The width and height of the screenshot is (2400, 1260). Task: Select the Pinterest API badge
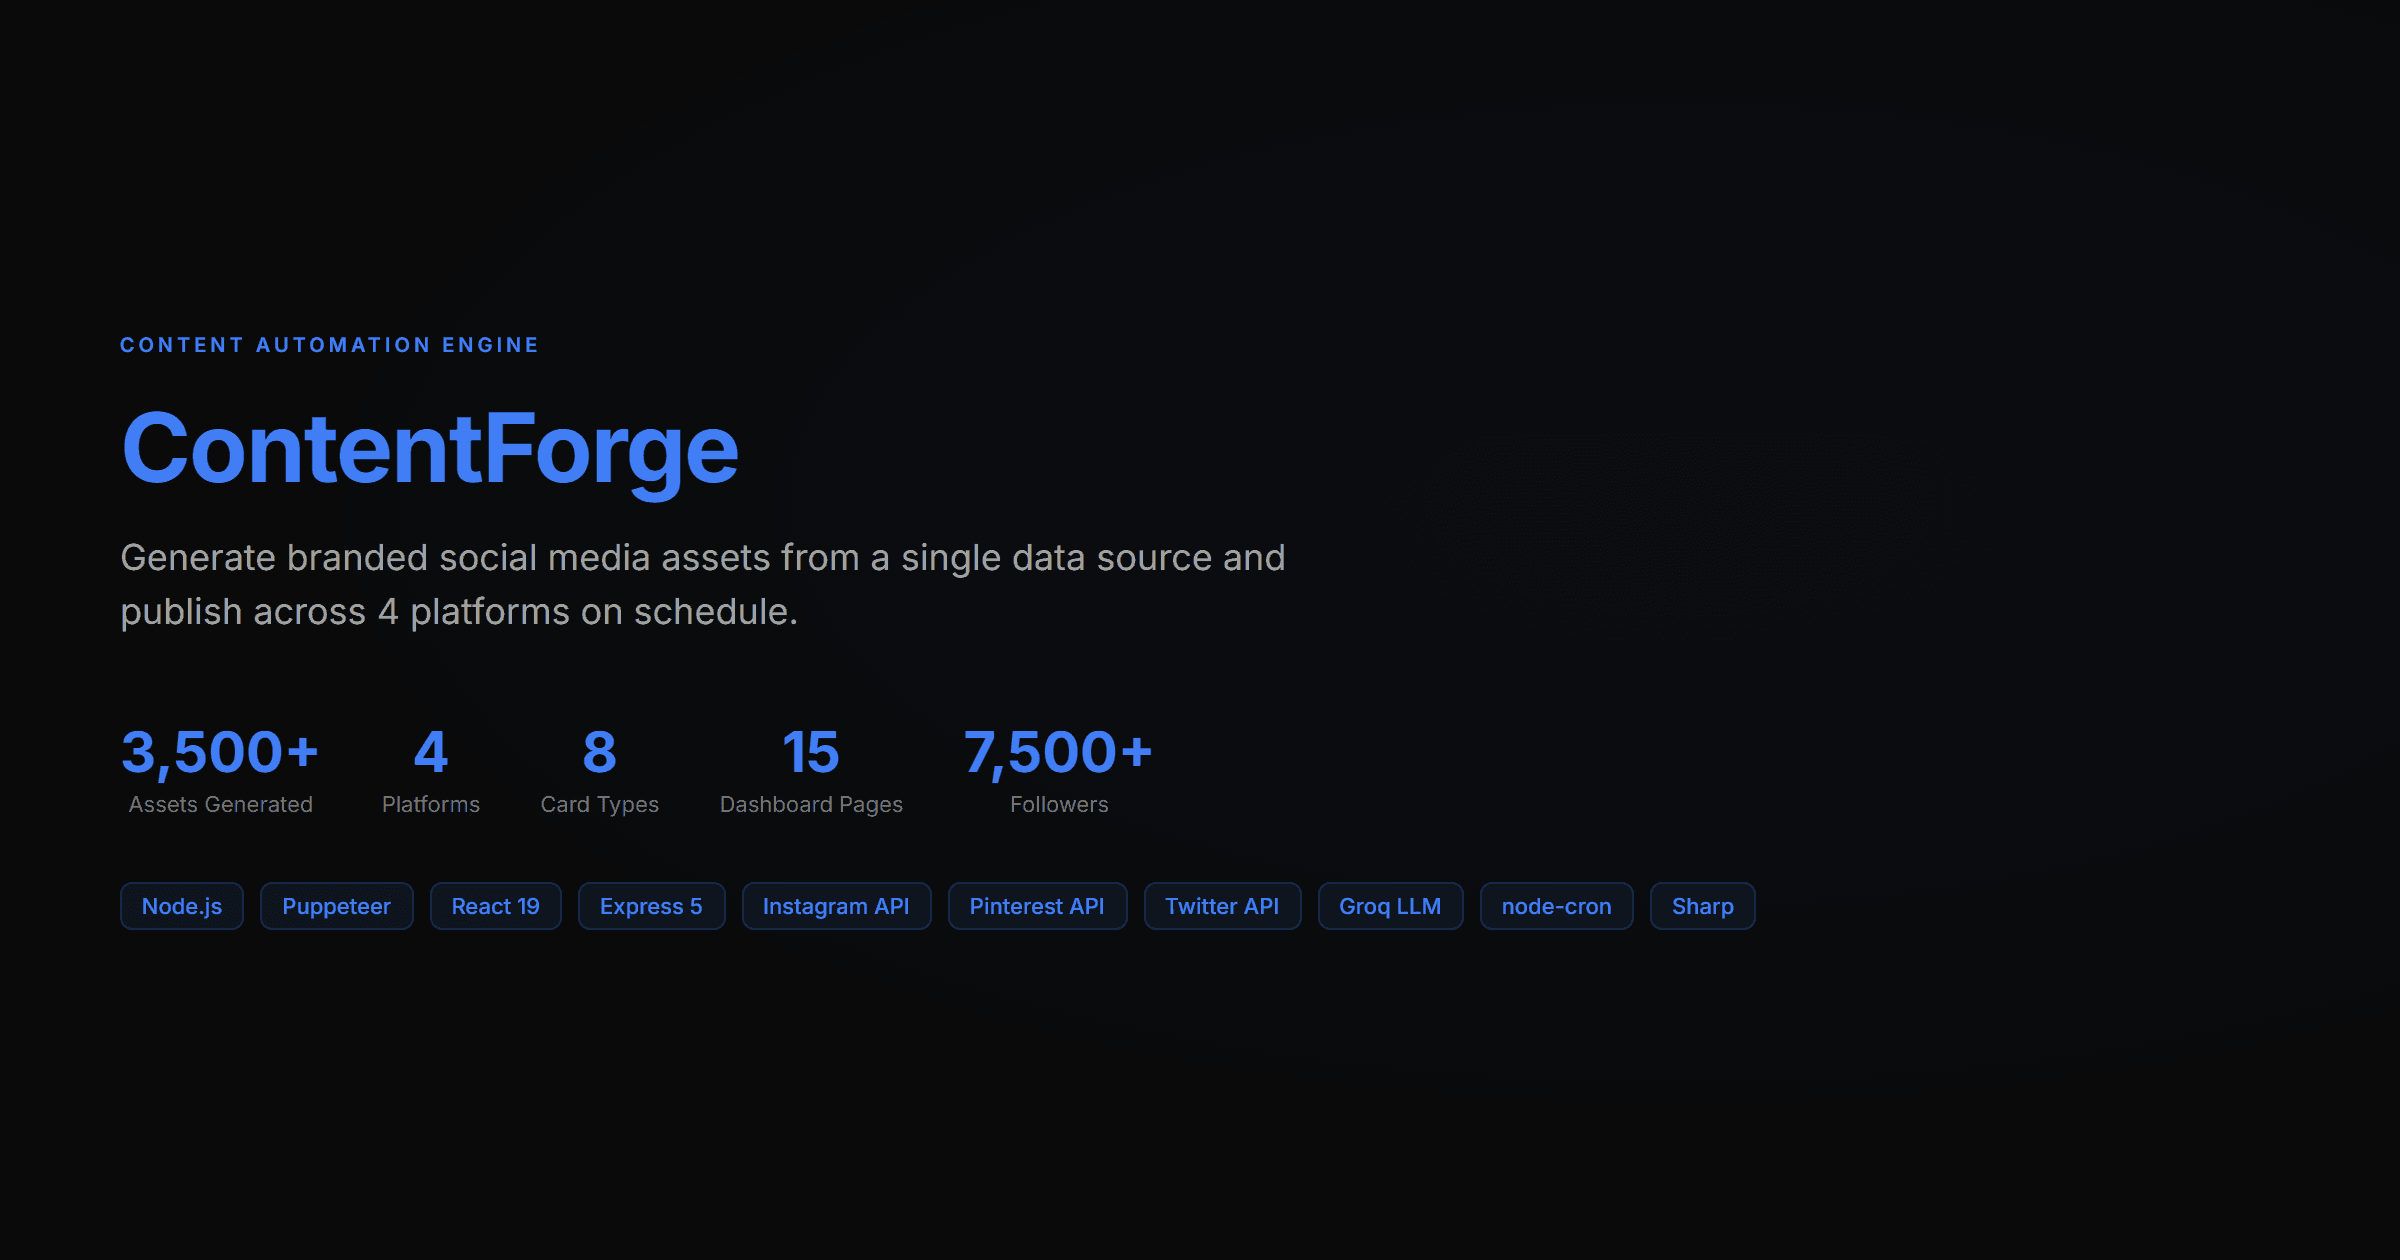coord(1037,905)
